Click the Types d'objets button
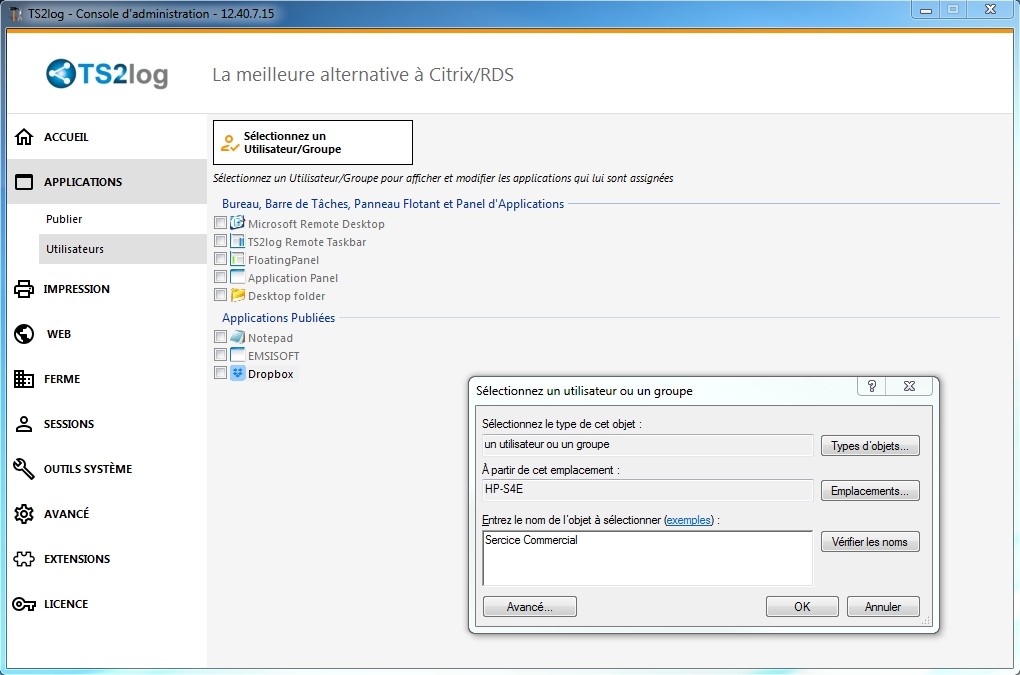1020x675 pixels. click(870, 446)
